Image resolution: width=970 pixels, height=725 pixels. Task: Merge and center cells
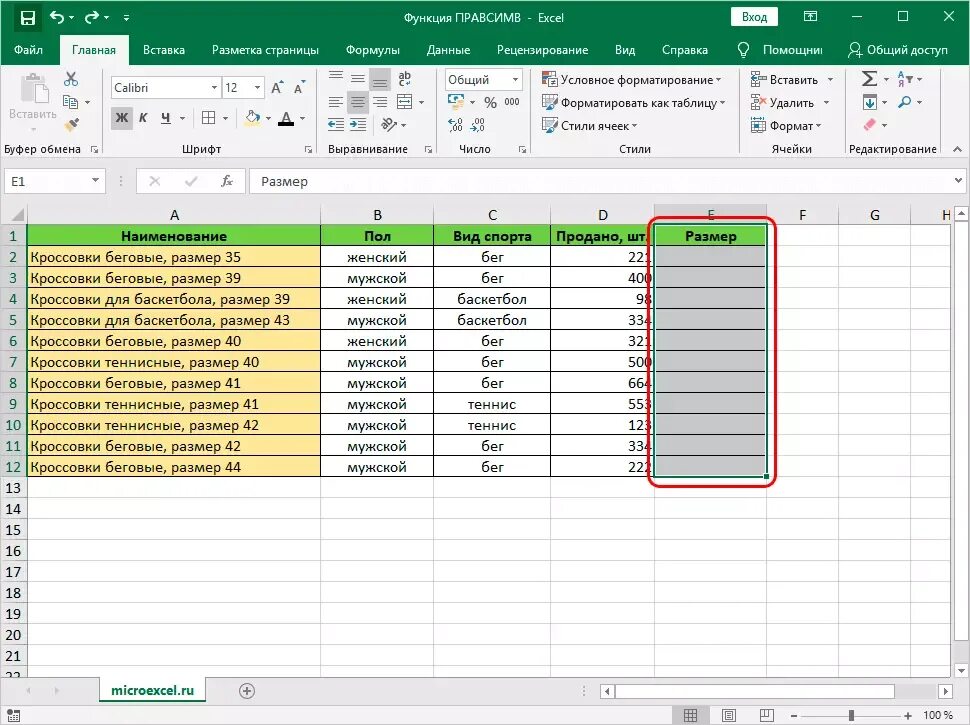tap(405, 102)
